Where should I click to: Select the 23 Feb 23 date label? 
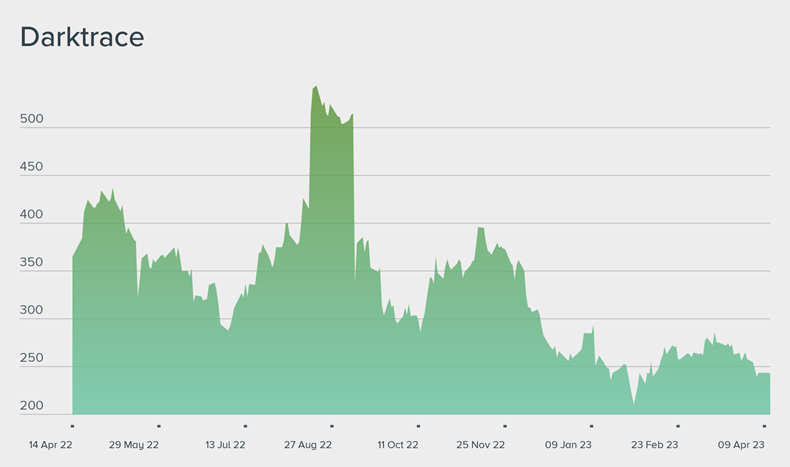pyautogui.click(x=655, y=444)
